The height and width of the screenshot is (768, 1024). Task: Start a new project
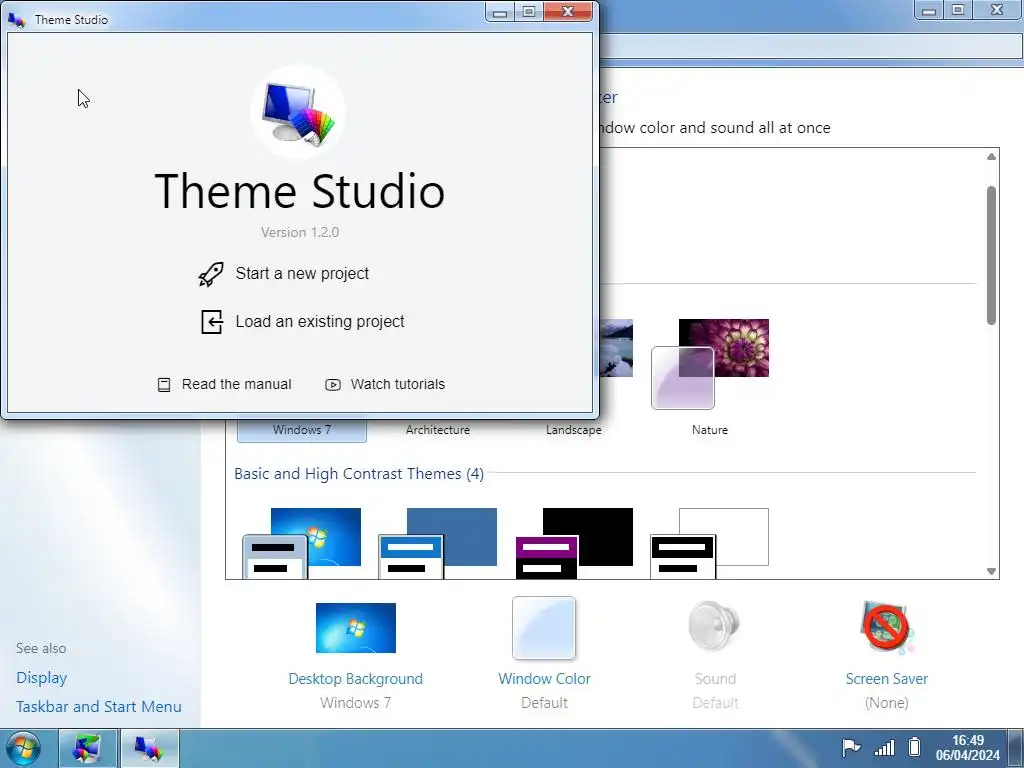283,274
